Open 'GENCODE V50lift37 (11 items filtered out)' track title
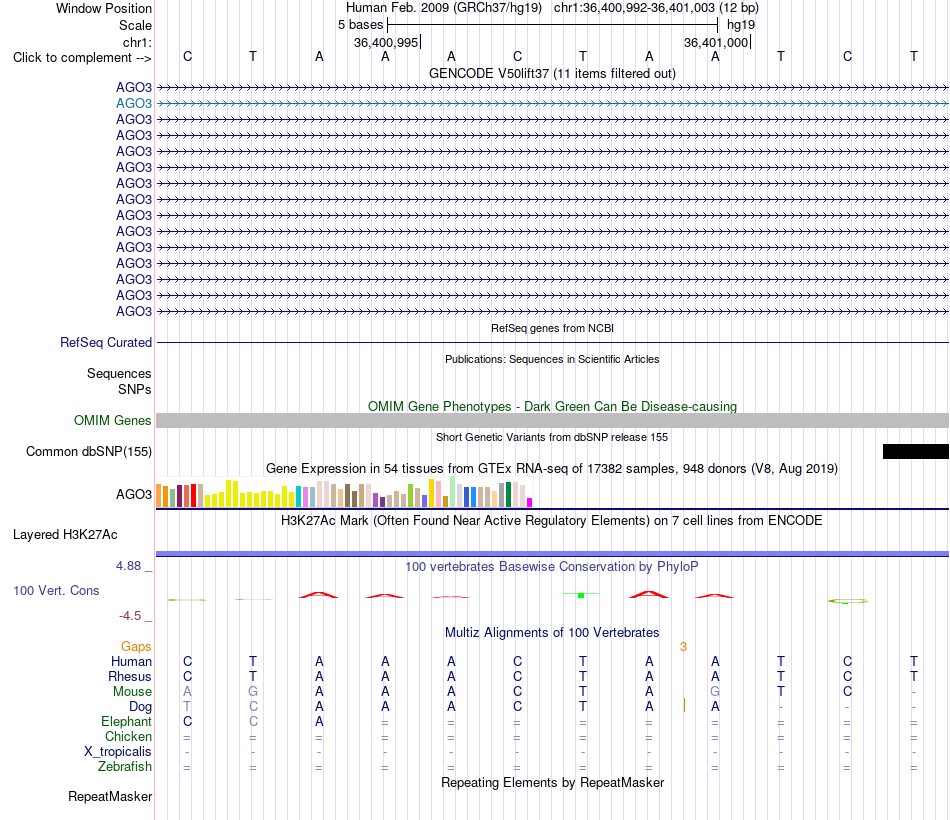The image size is (950, 820). [552, 73]
